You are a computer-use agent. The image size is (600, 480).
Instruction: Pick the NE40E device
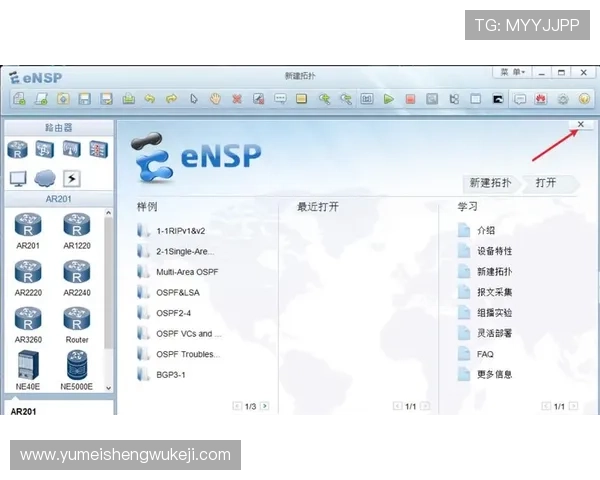pos(28,371)
